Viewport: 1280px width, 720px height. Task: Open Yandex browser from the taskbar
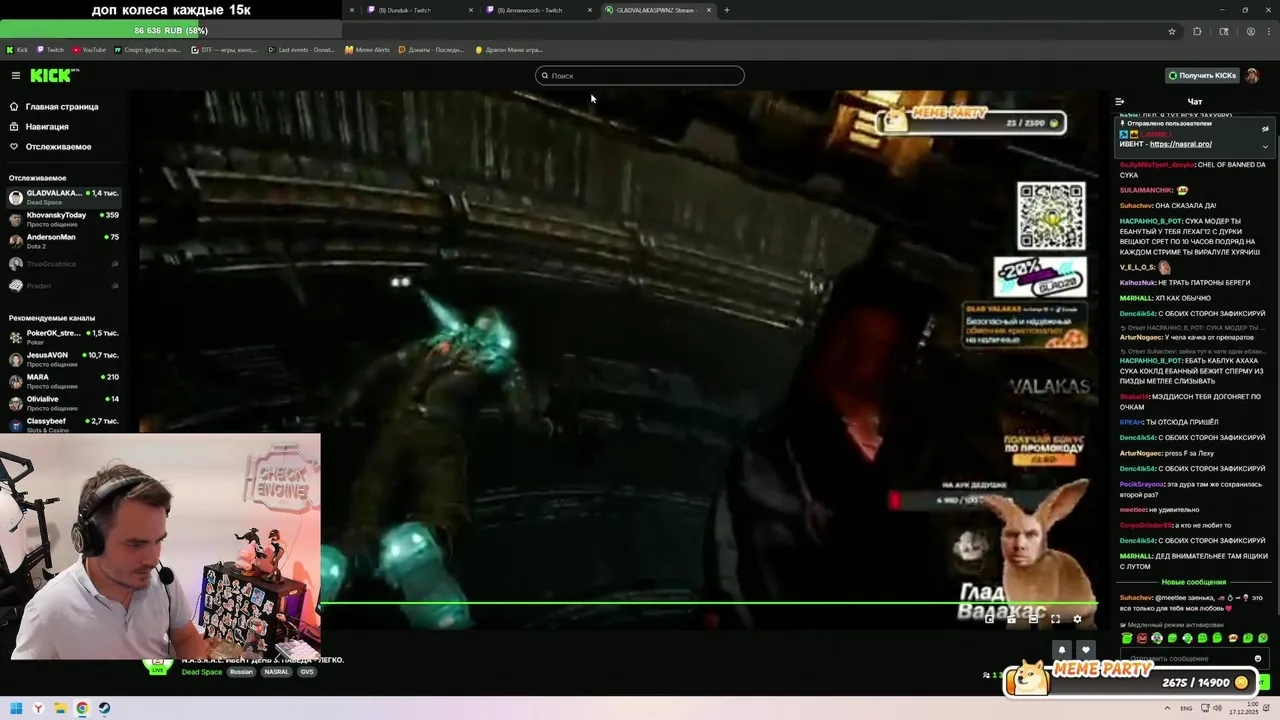coord(38,708)
